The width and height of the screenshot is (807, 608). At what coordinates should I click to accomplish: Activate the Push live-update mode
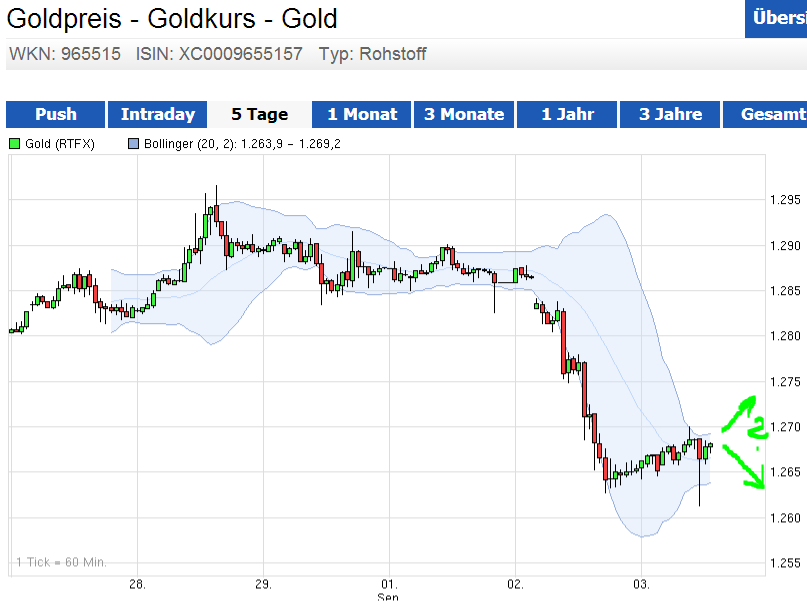pos(55,114)
